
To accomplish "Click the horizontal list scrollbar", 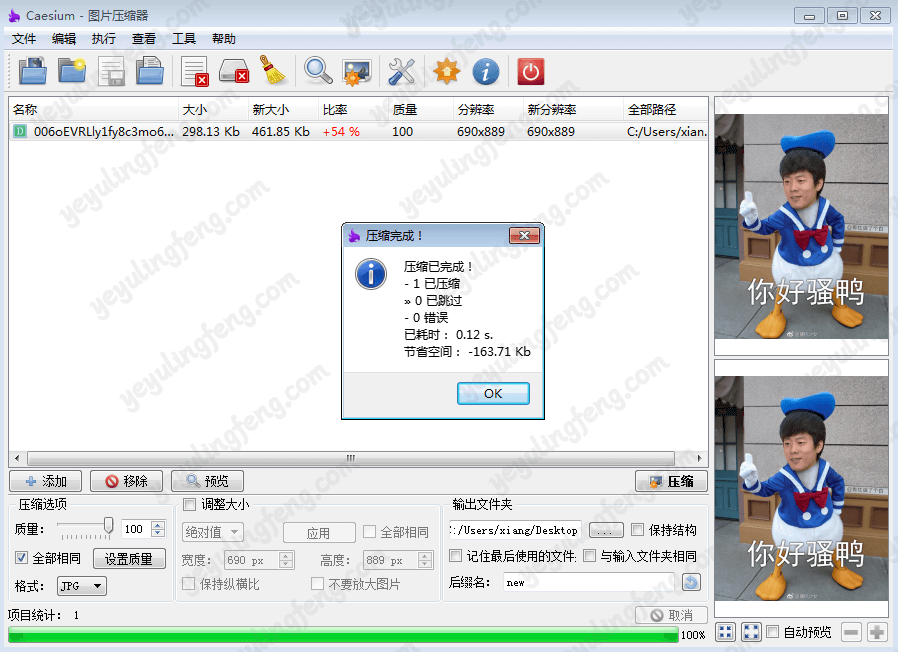I will point(351,458).
